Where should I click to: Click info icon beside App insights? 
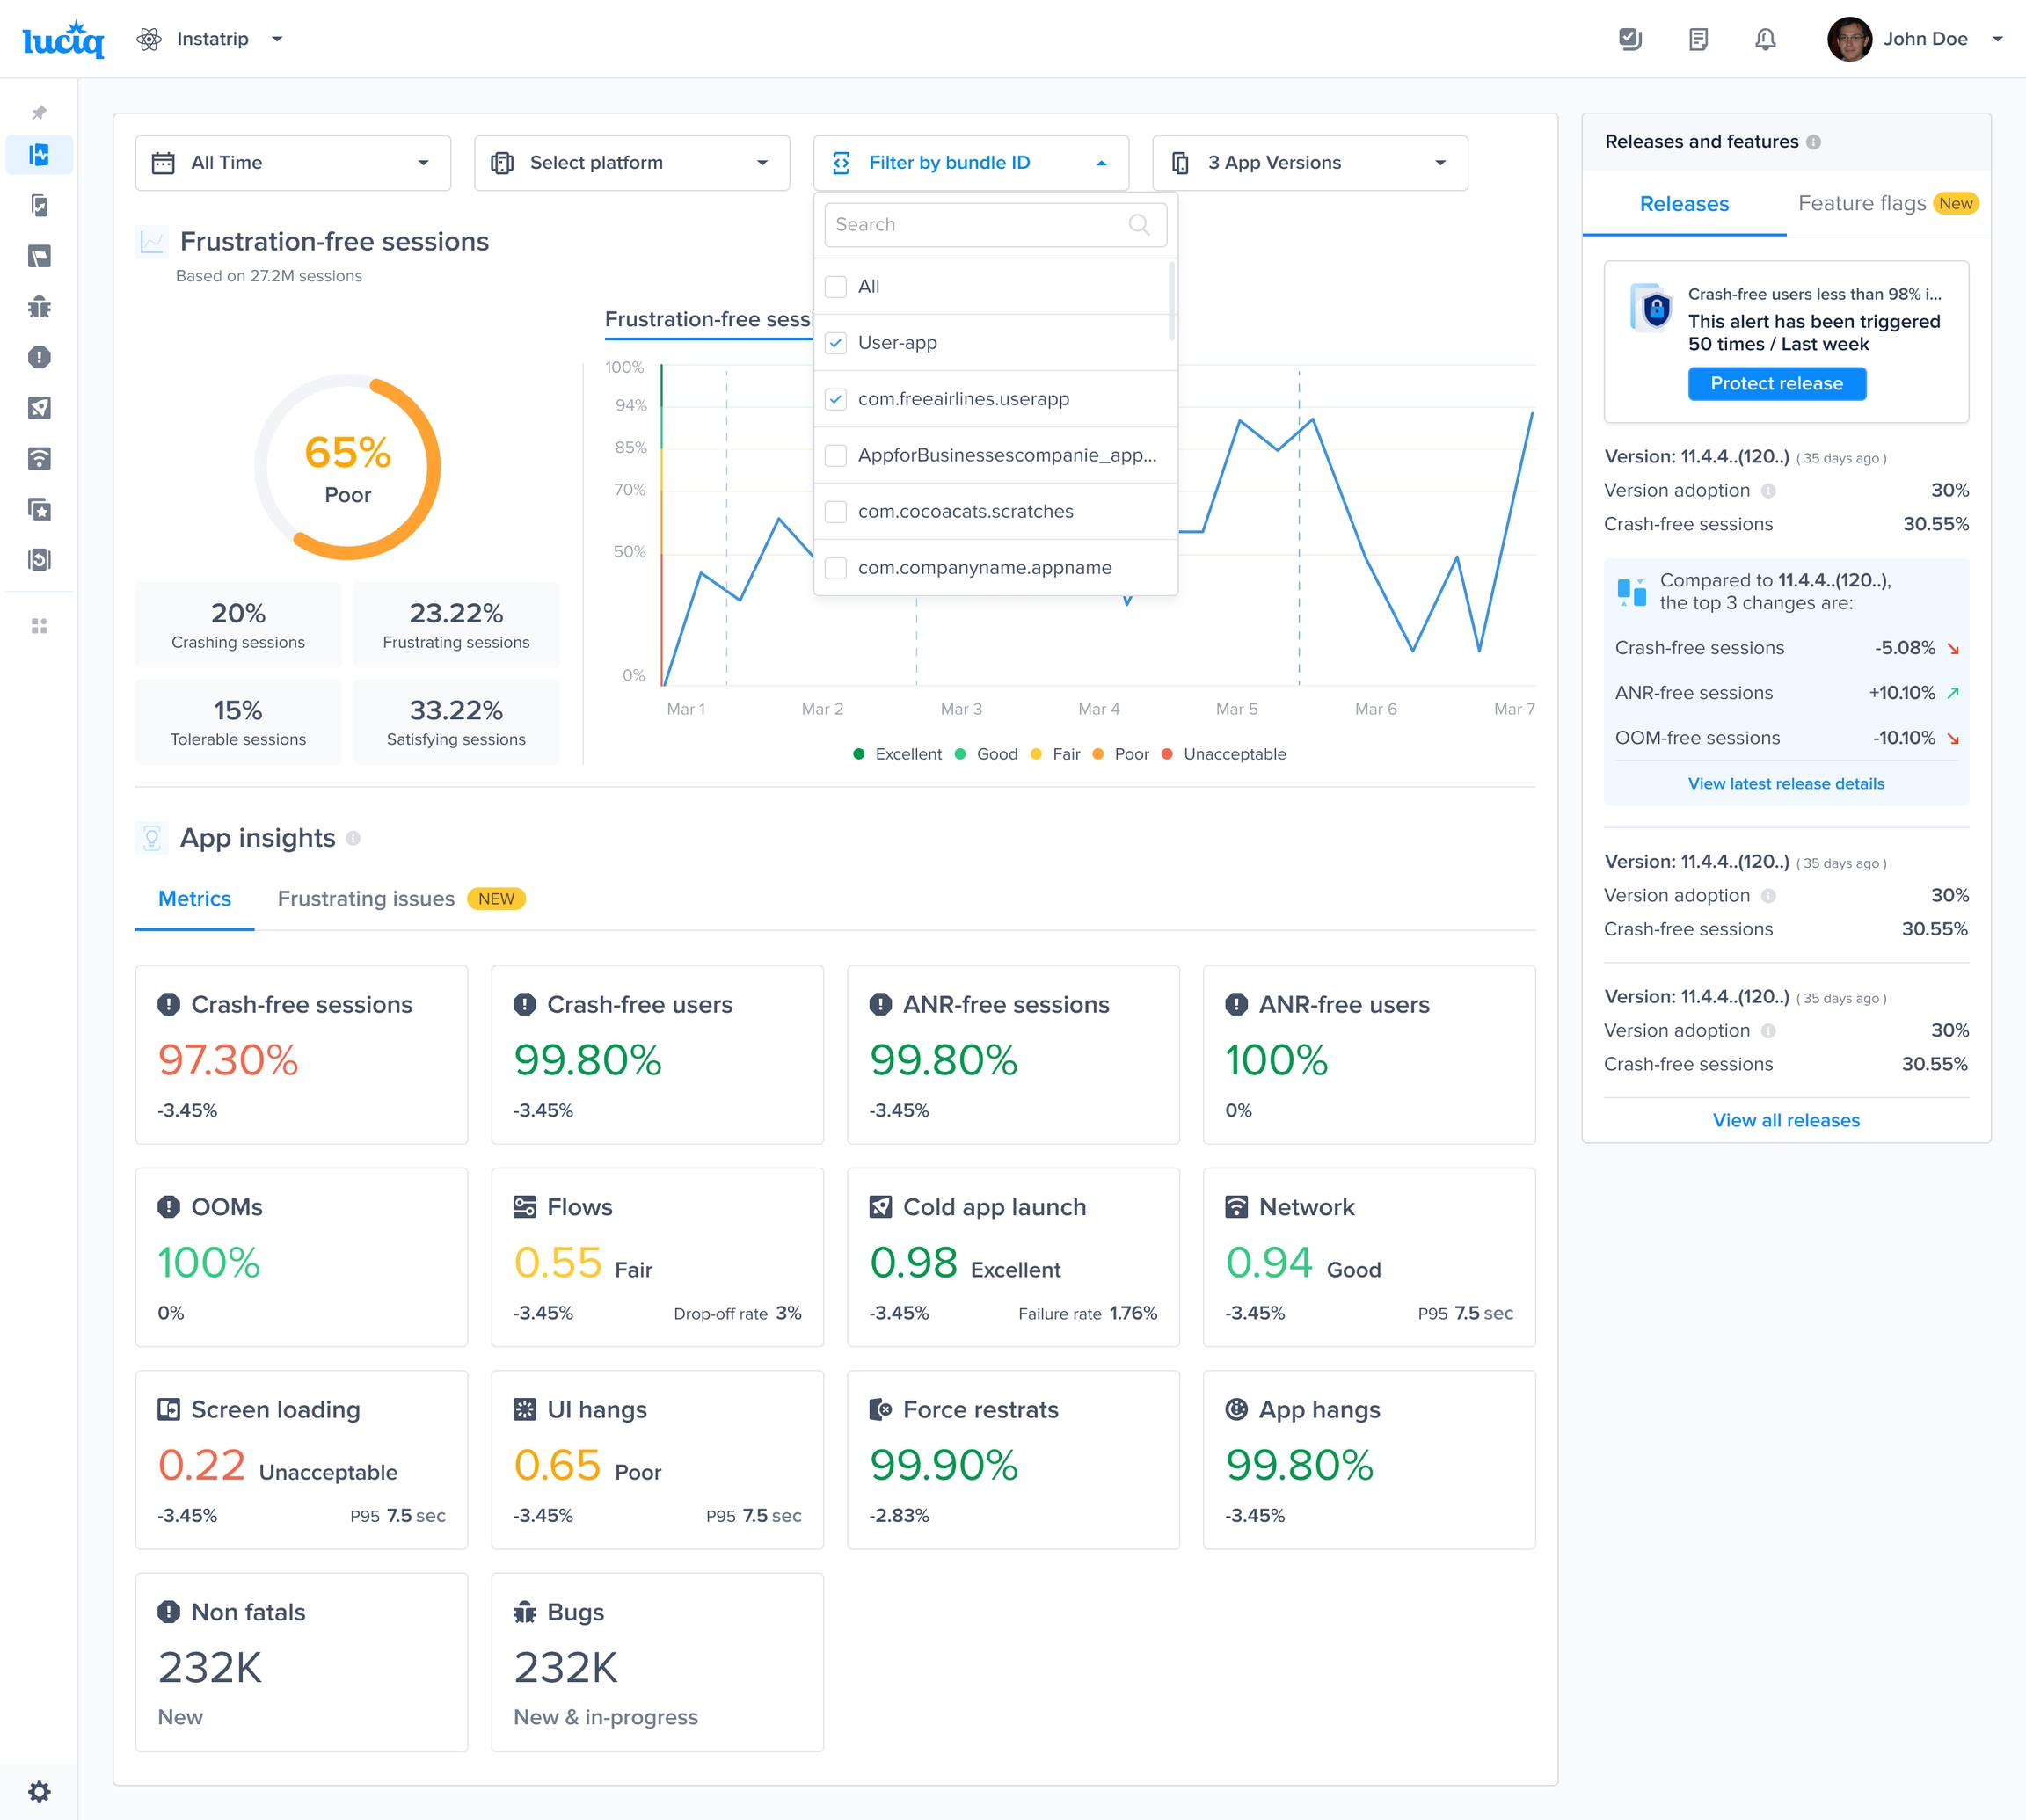(353, 838)
